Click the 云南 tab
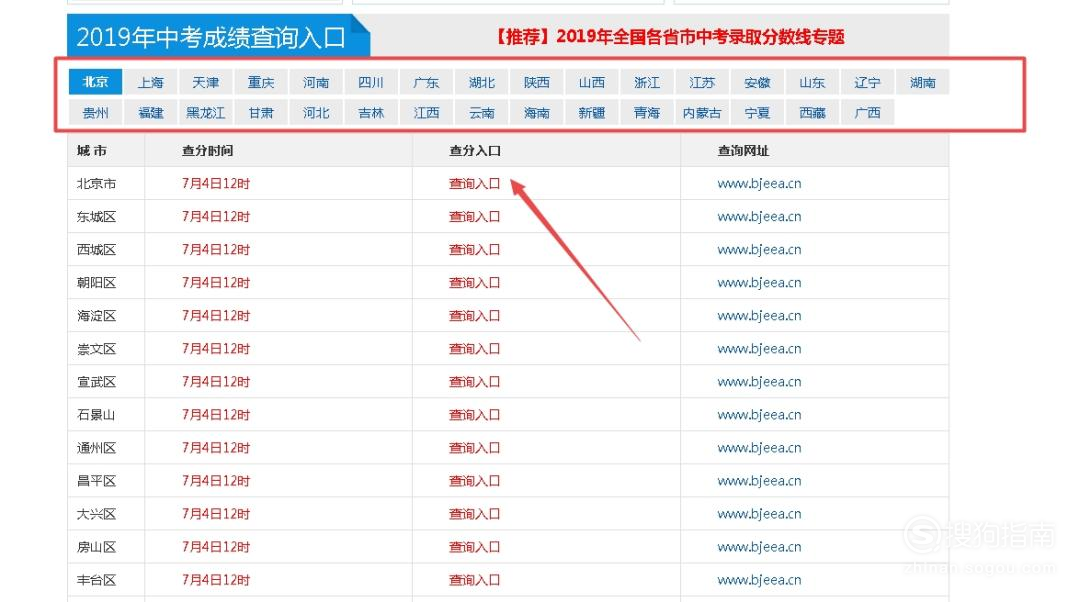The image size is (1080, 602). click(481, 112)
